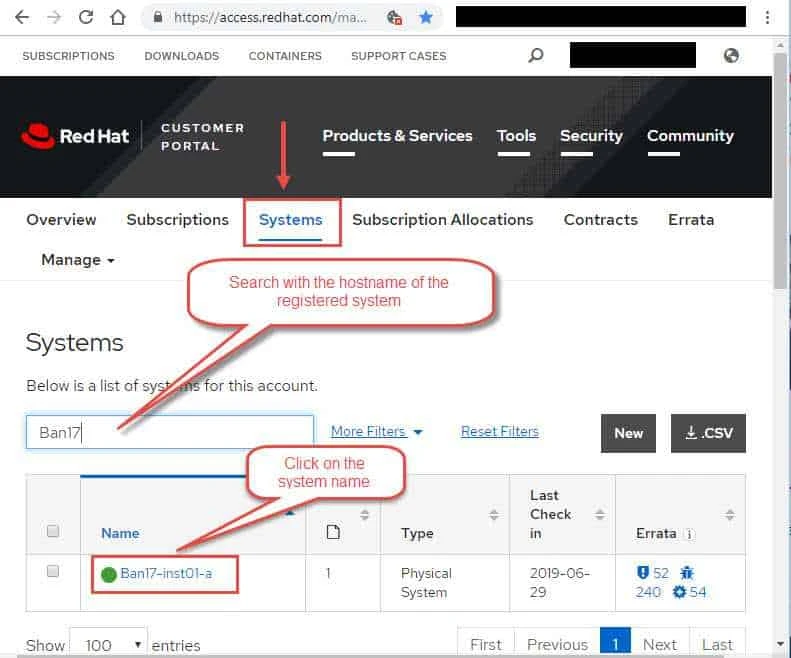Image resolution: width=791 pixels, height=658 pixels.
Task: Click DOWNLOADS in the top bar
Action: click(182, 56)
